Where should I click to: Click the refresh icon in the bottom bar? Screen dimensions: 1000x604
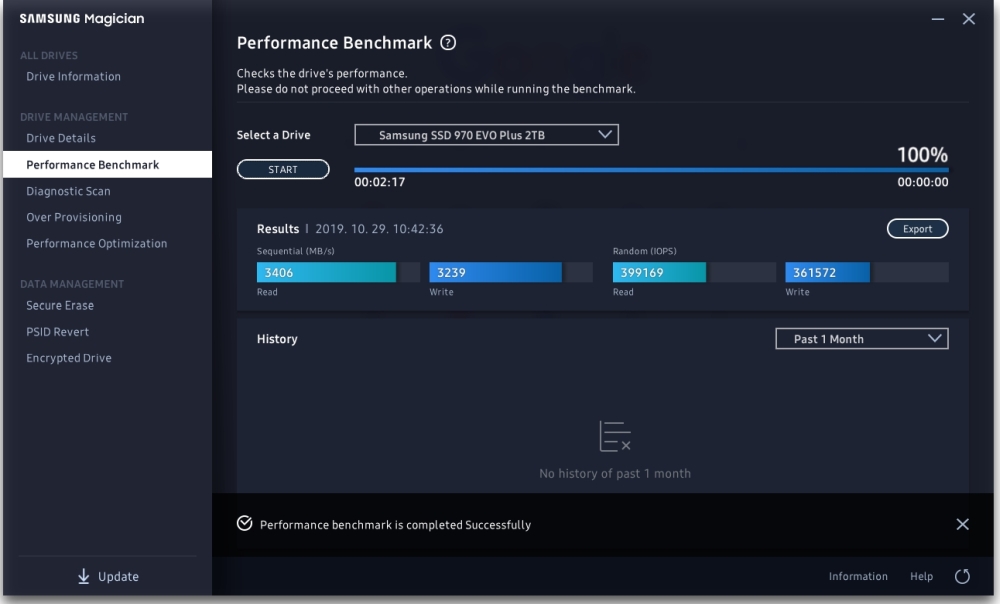962,577
